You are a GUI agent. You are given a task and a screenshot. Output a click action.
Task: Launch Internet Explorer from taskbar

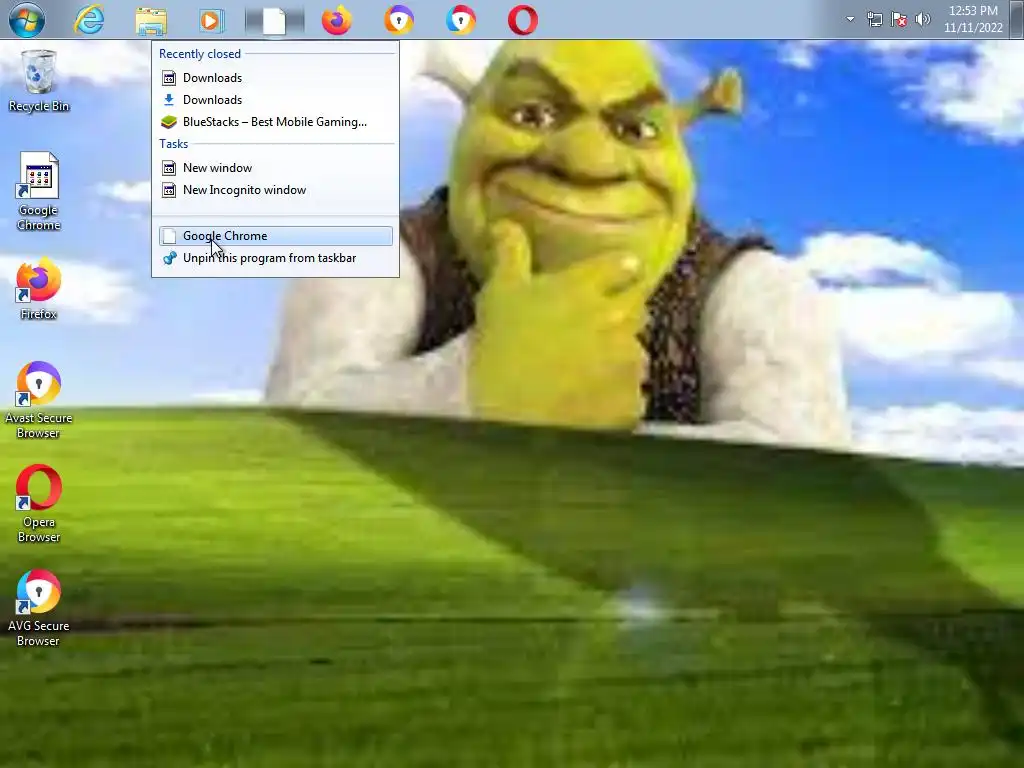89,20
